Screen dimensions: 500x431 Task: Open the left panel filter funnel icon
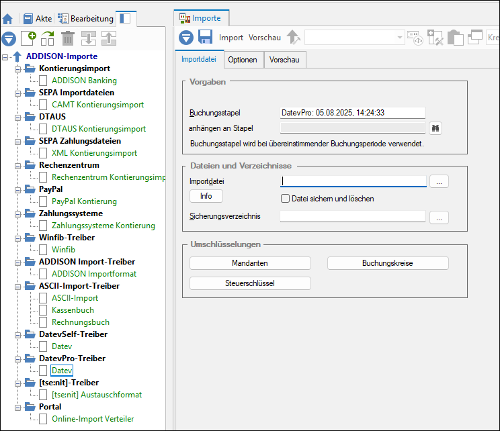pos(9,39)
